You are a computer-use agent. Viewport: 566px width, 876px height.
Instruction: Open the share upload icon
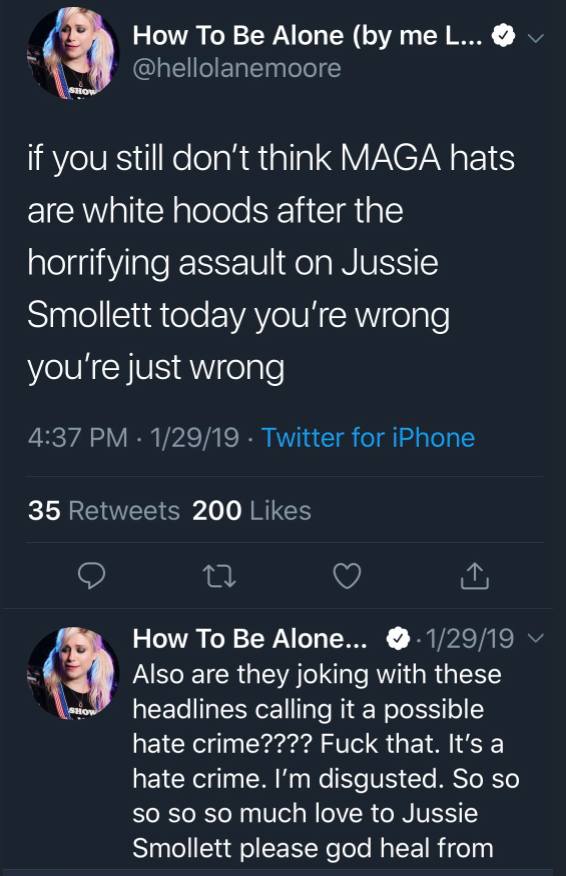tap(475, 576)
